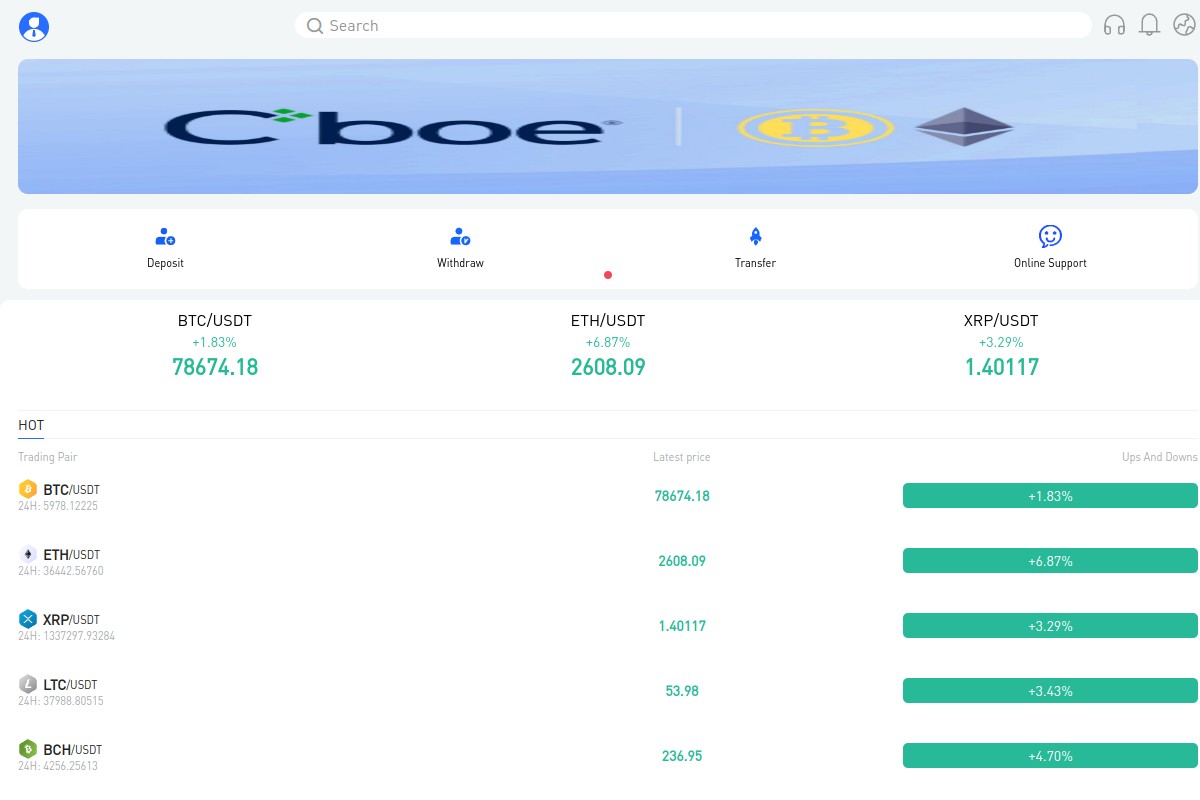The height and width of the screenshot is (800, 1200).
Task: Select the XRP/USDT pair name in list
Action: point(72,620)
